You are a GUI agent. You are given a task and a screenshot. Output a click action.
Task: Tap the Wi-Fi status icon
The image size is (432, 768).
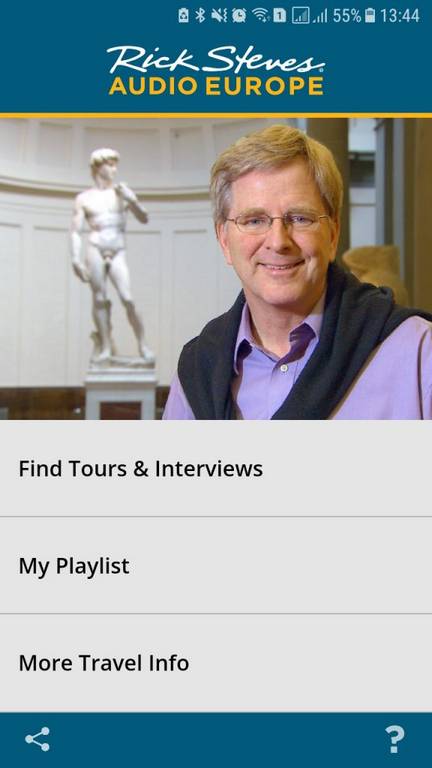[261, 16]
